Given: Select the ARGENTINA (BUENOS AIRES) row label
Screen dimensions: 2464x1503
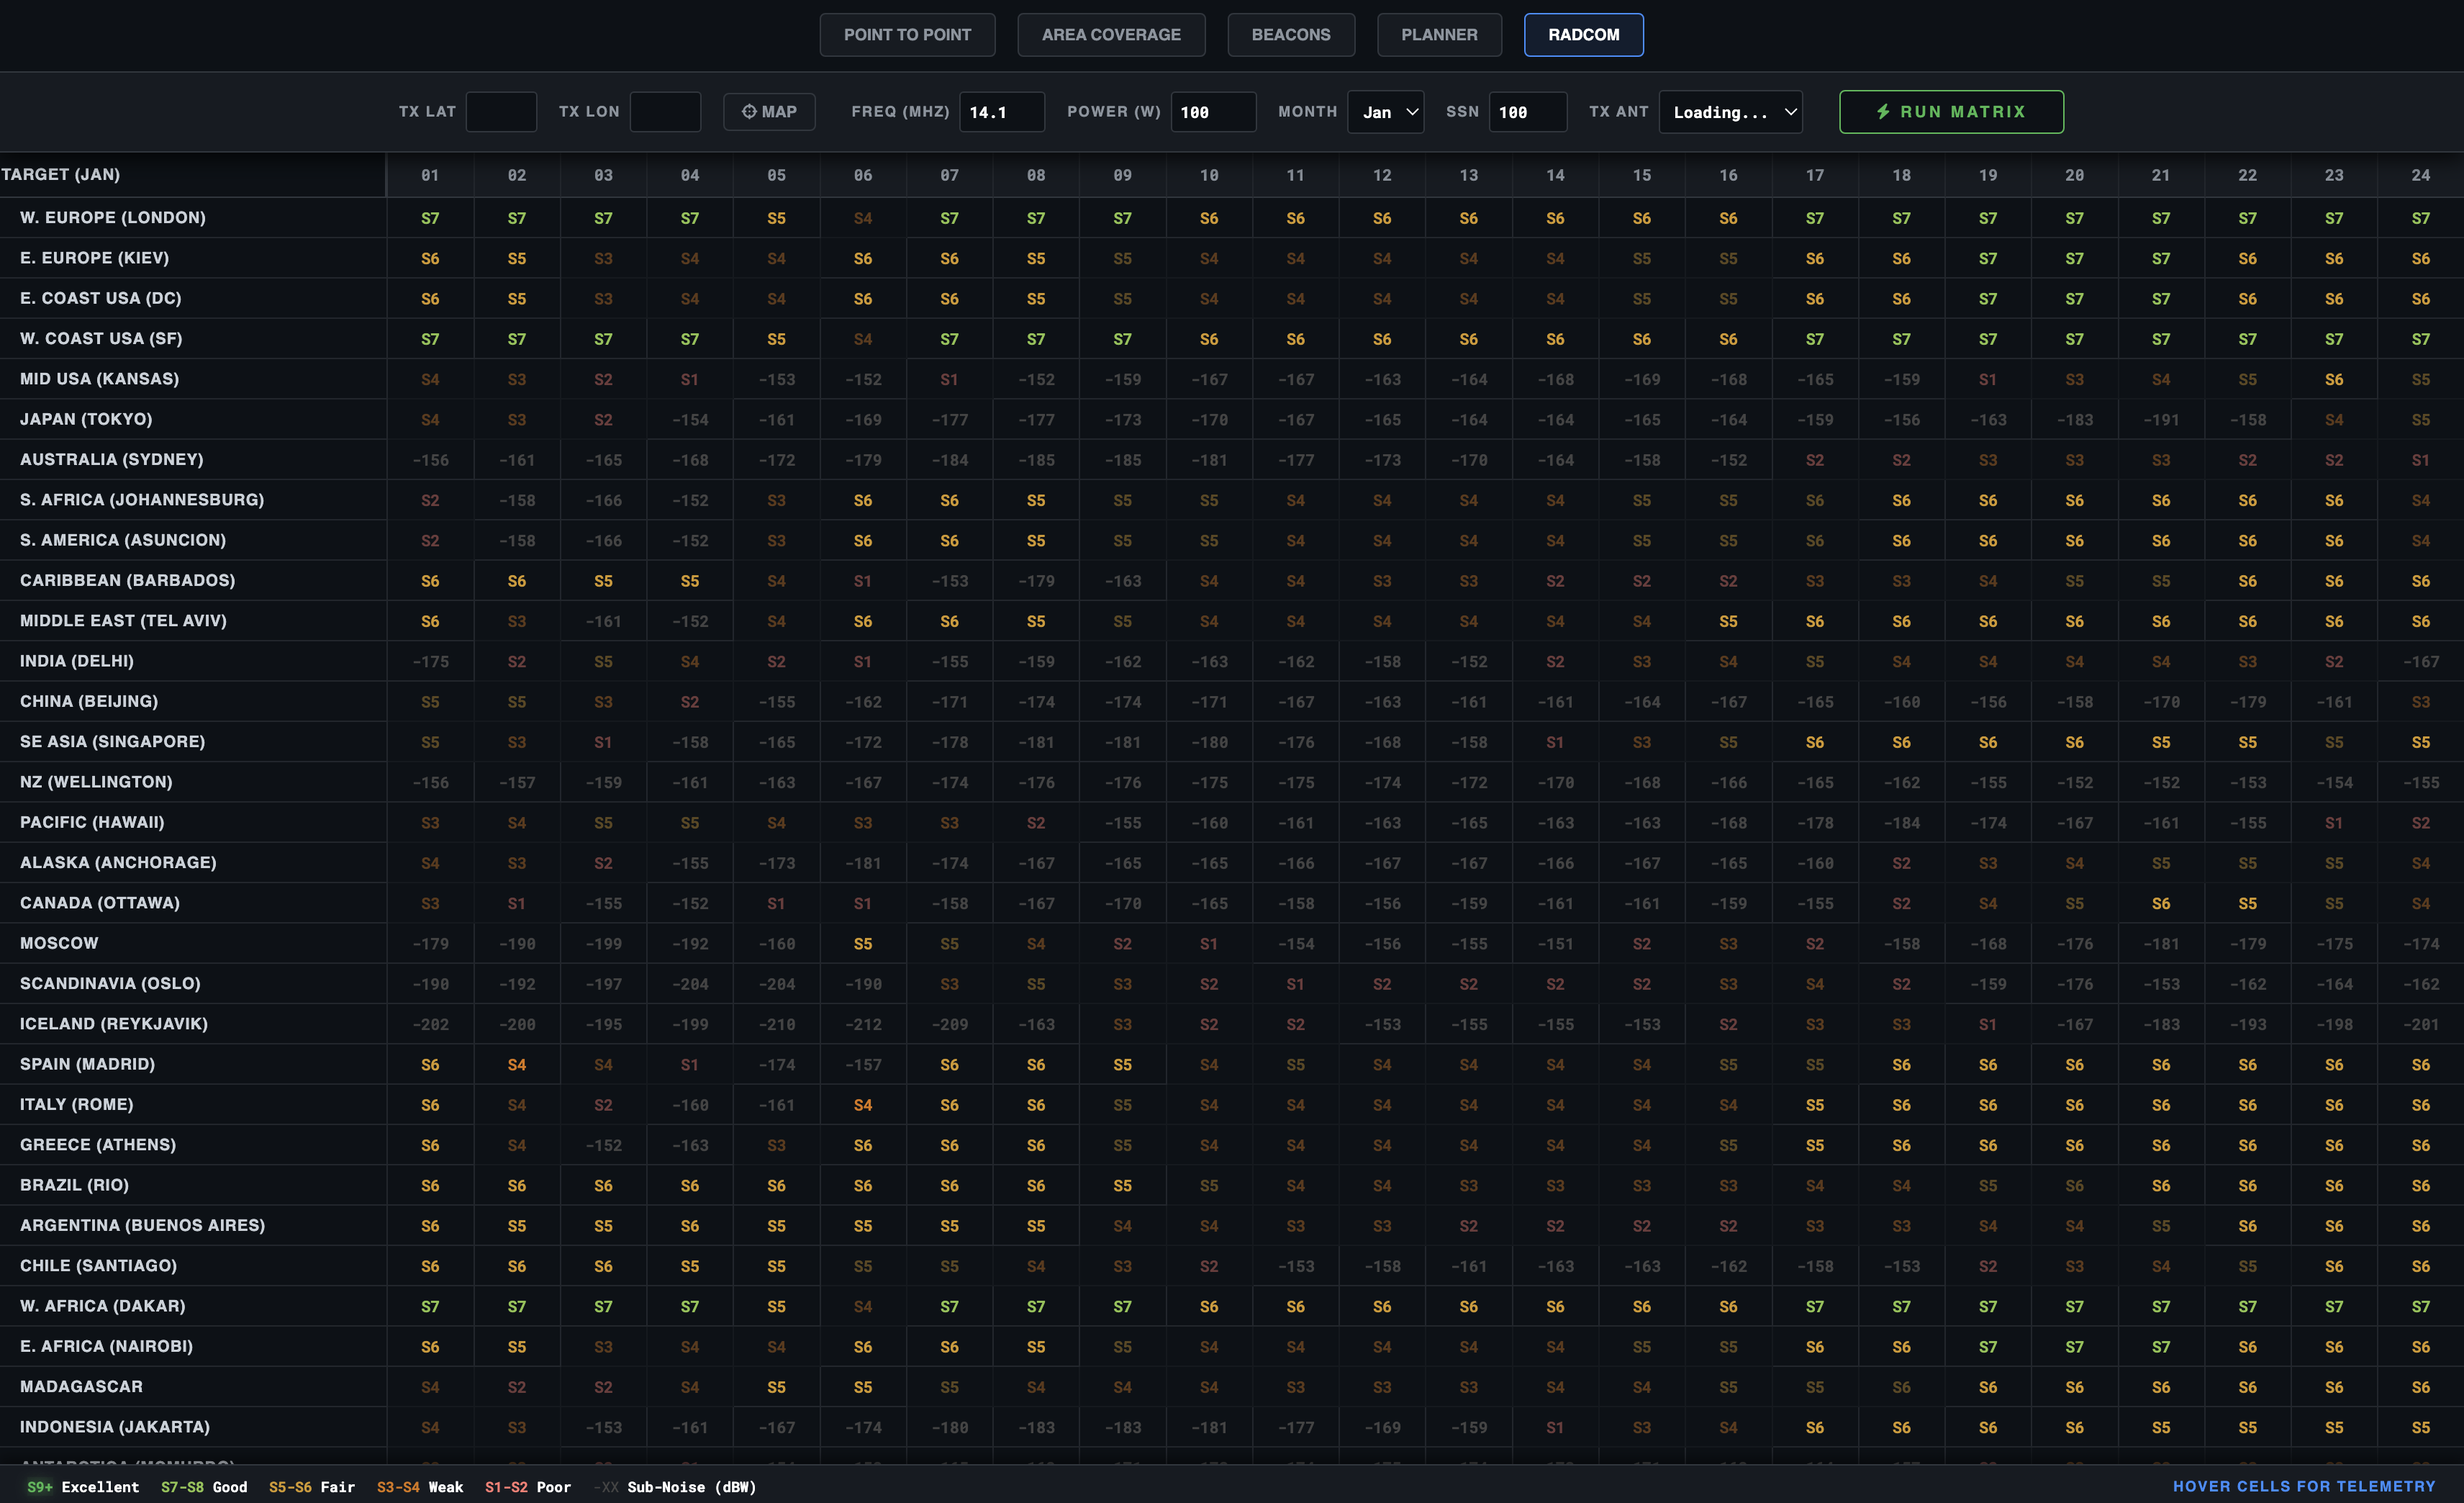Looking at the screenshot, I should [142, 1225].
